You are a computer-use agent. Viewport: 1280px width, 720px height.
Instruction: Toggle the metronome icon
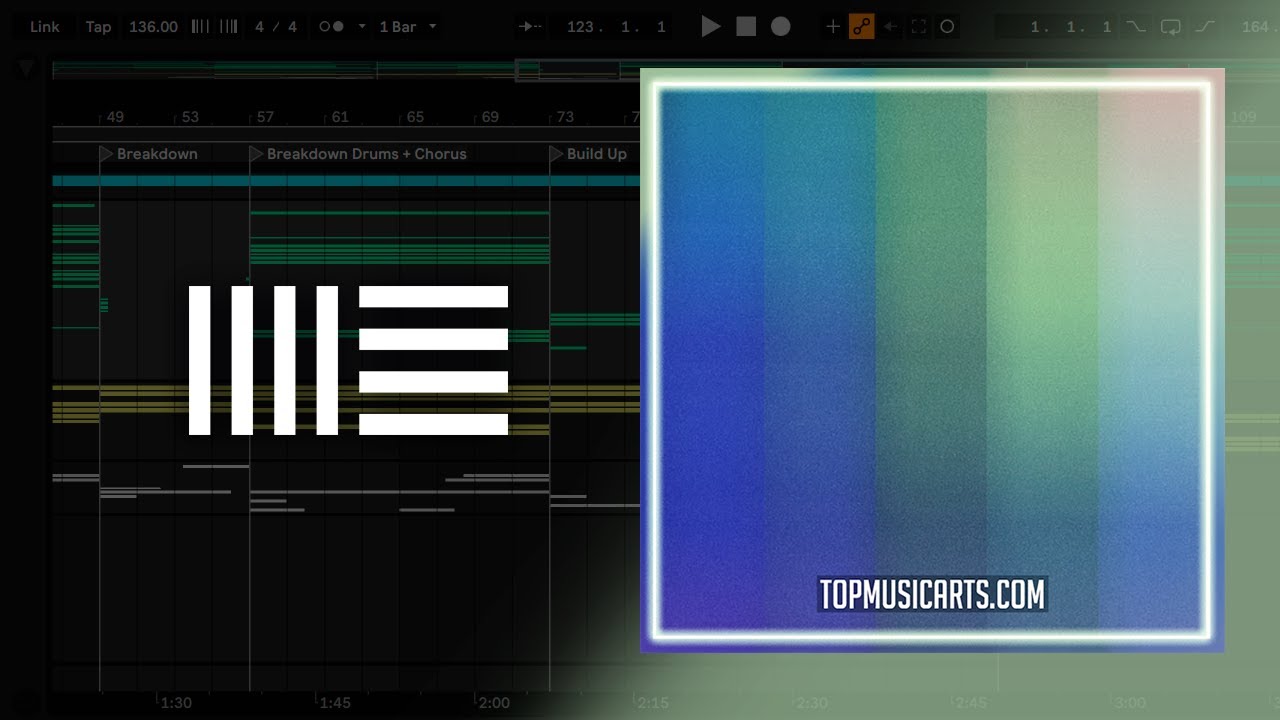point(331,27)
